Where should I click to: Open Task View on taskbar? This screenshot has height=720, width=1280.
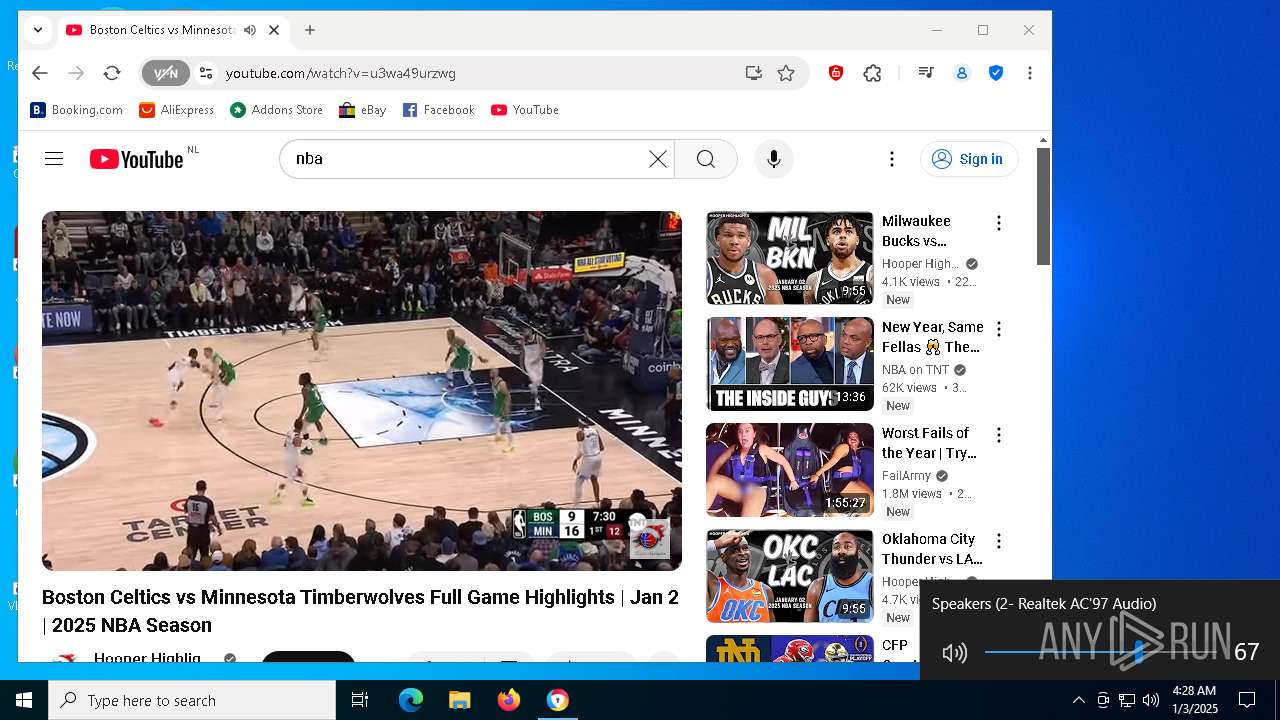click(x=360, y=700)
